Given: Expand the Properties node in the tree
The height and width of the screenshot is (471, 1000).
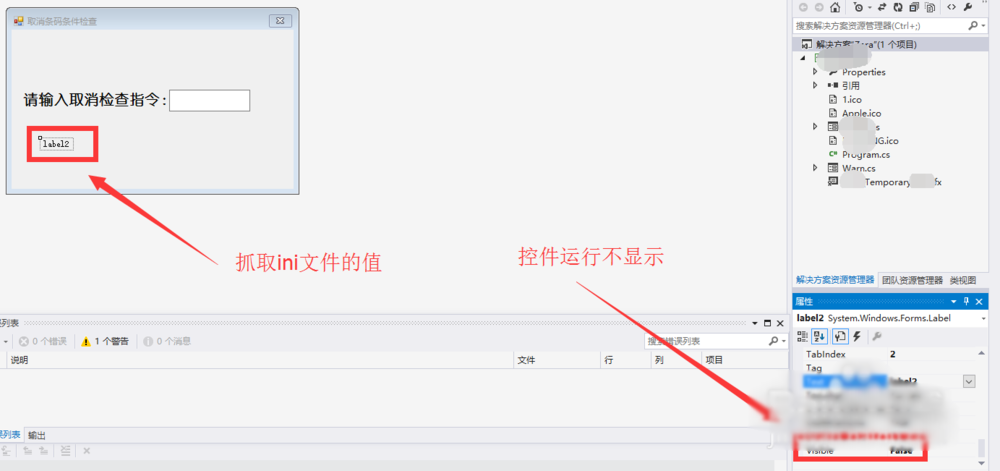Looking at the screenshot, I should pyautogui.click(x=815, y=72).
